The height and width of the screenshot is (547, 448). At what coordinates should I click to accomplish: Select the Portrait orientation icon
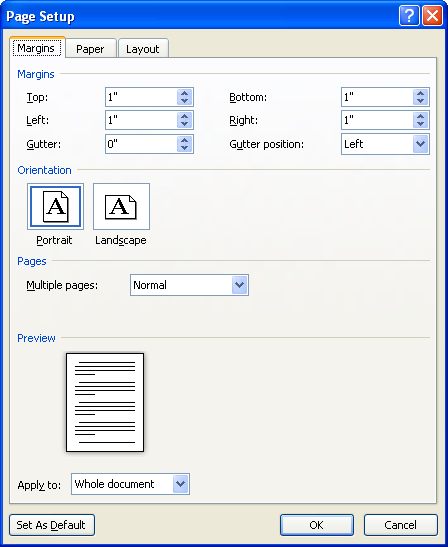click(x=55, y=207)
